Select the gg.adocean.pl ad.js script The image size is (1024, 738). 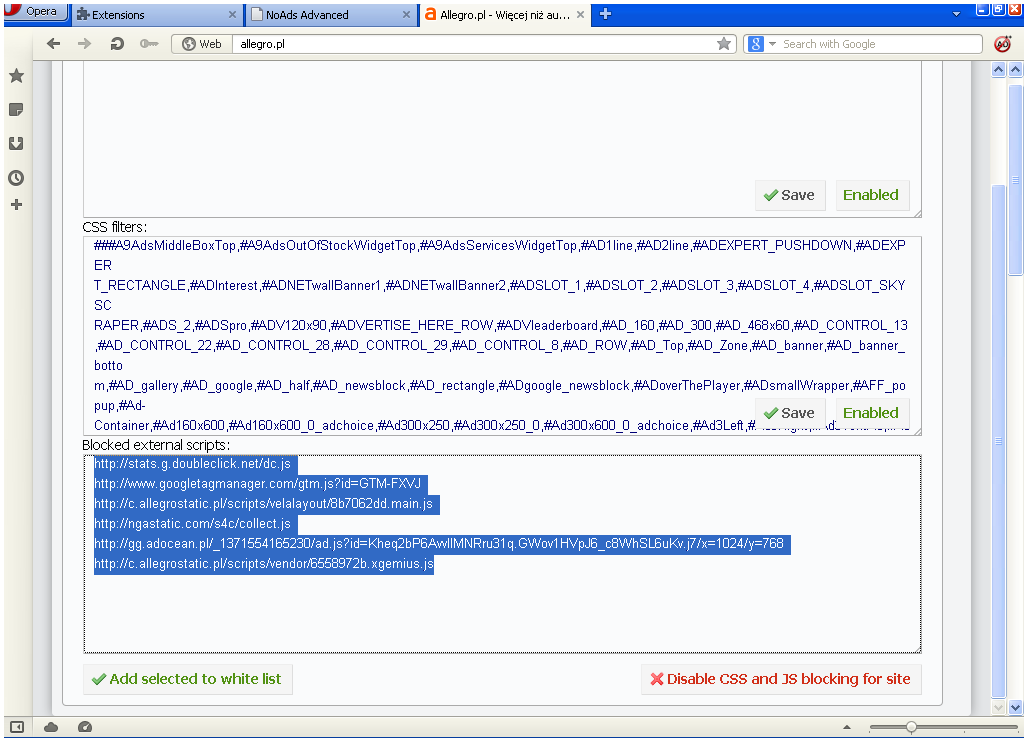click(439, 544)
